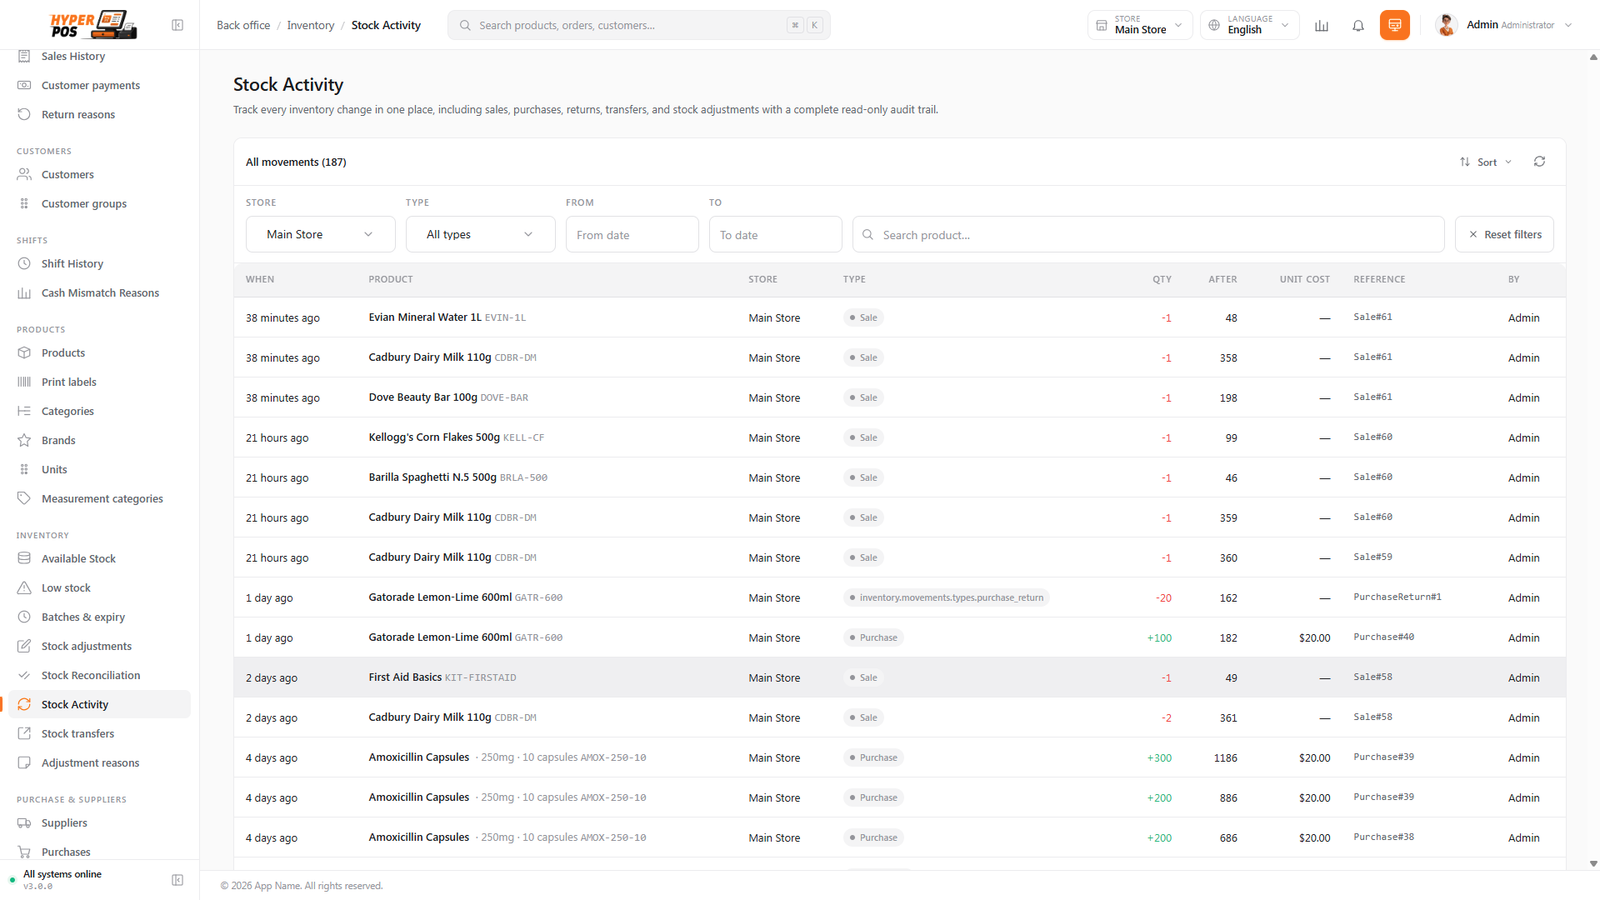The height and width of the screenshot is (900, 1600).
Task: Open the Language English selector
Action: [x=1249, y=25]
